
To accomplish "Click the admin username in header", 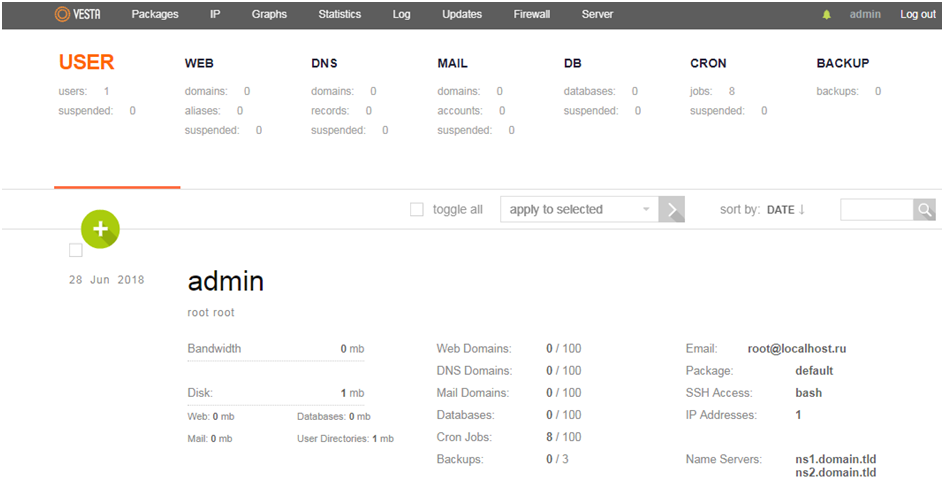I will (866, 14).
